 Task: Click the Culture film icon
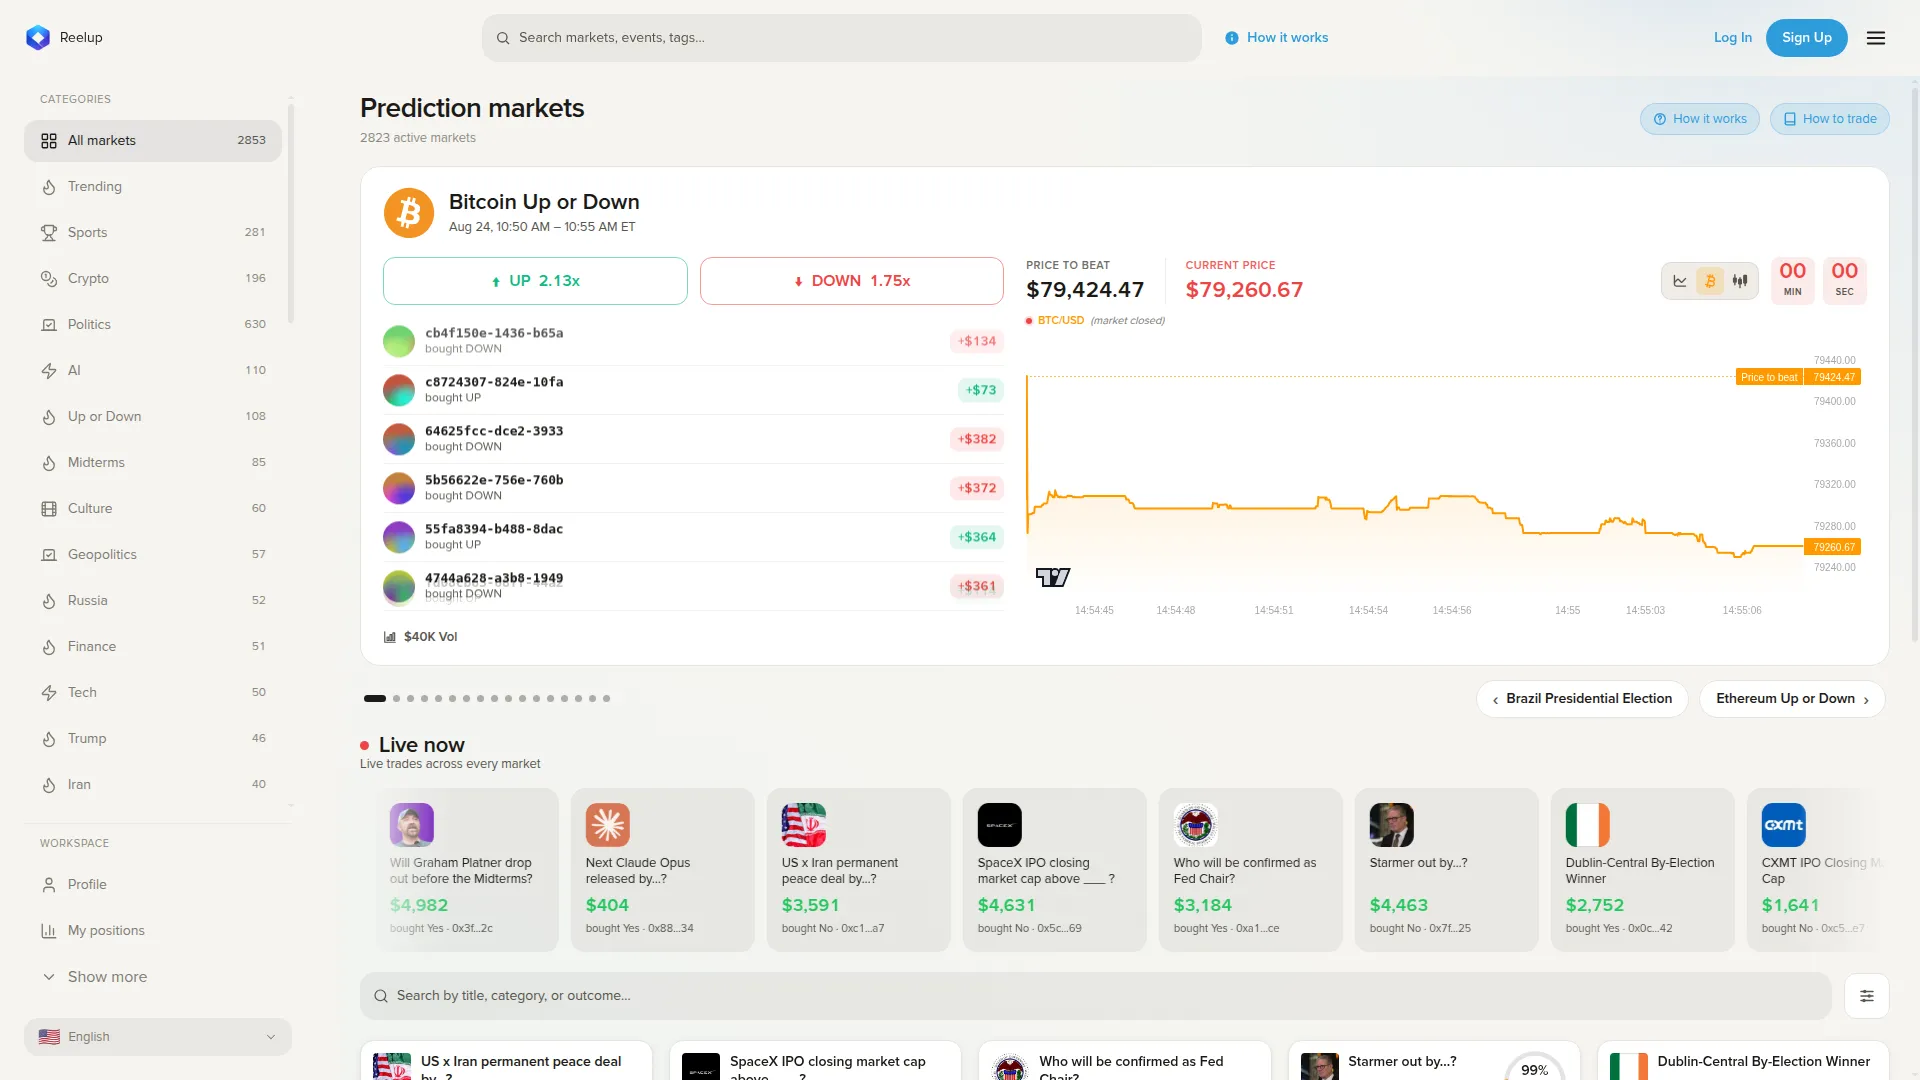click(x=49, y=509)
